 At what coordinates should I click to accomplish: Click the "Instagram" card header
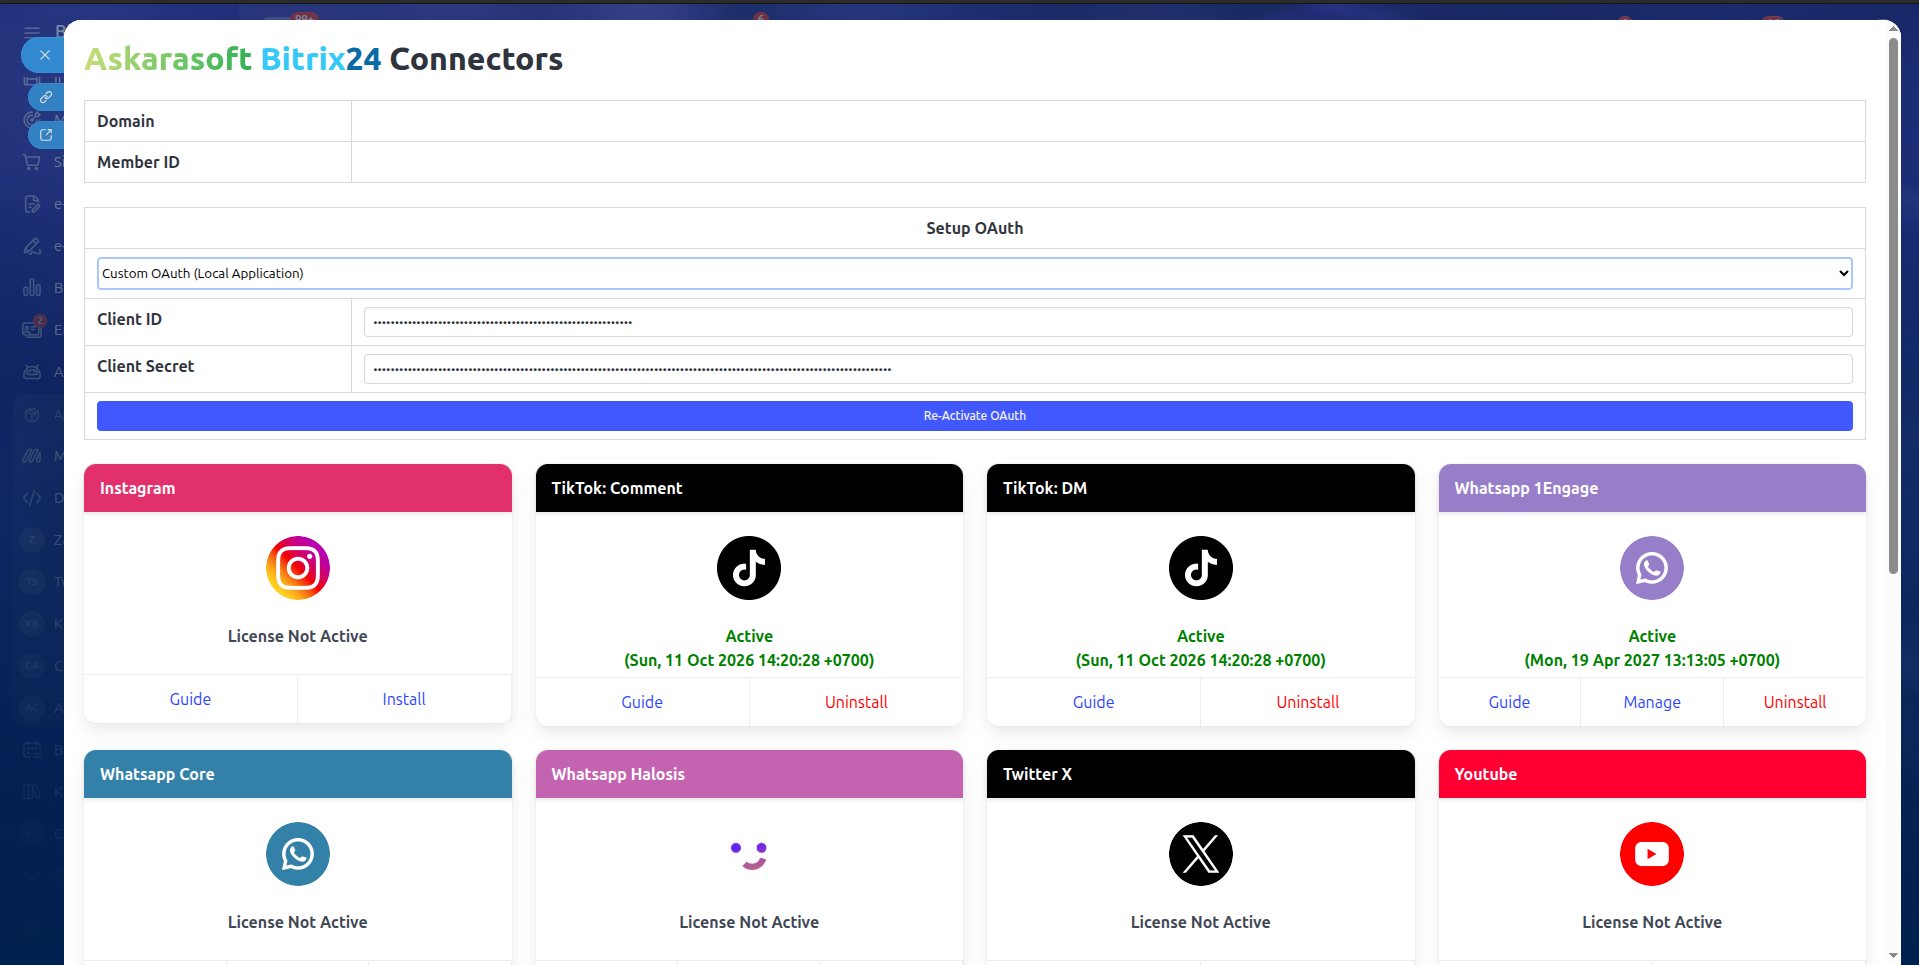(298, 488)
